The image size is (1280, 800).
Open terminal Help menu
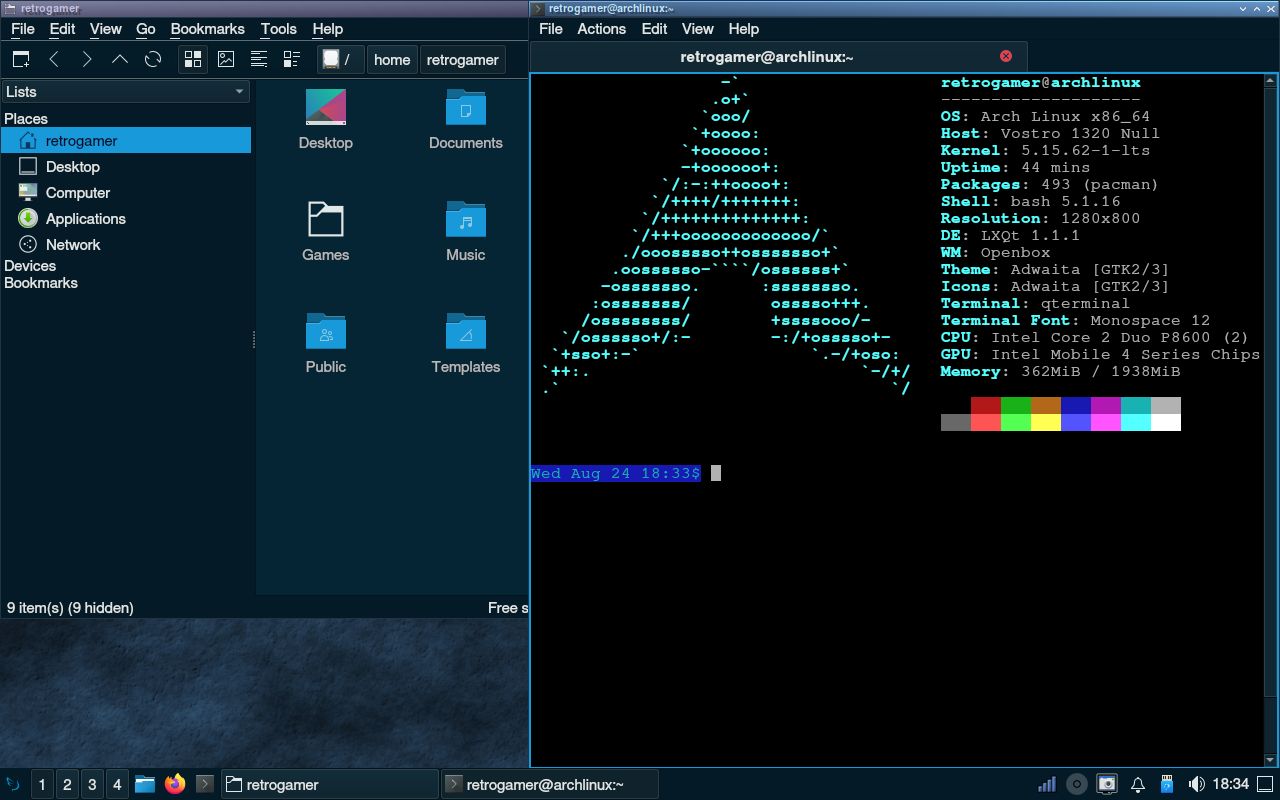744,29
